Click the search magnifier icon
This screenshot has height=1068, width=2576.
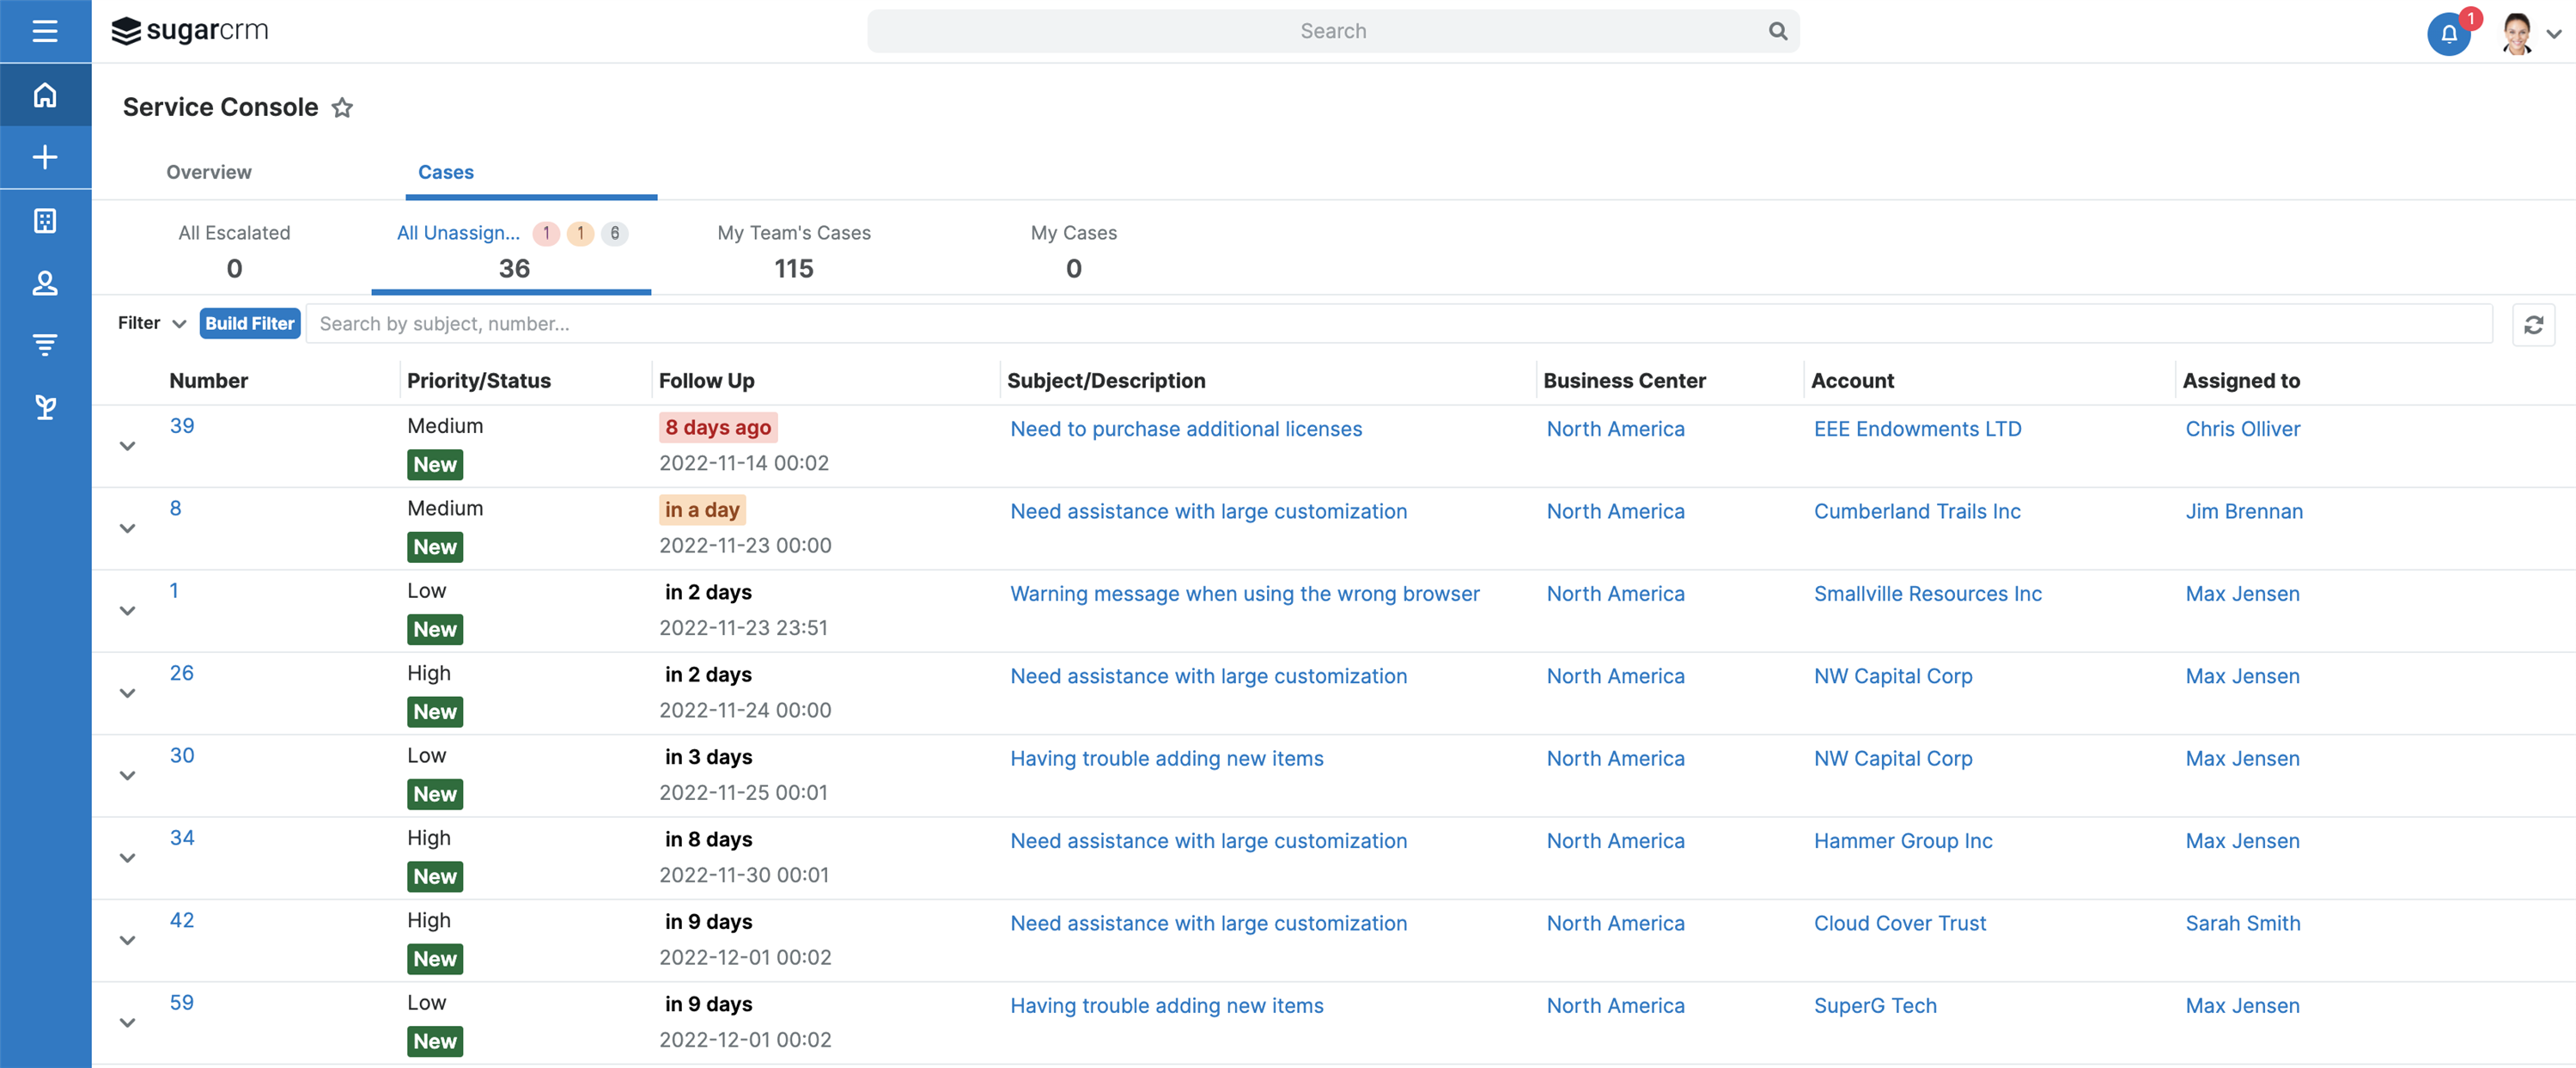(1777, 31)
